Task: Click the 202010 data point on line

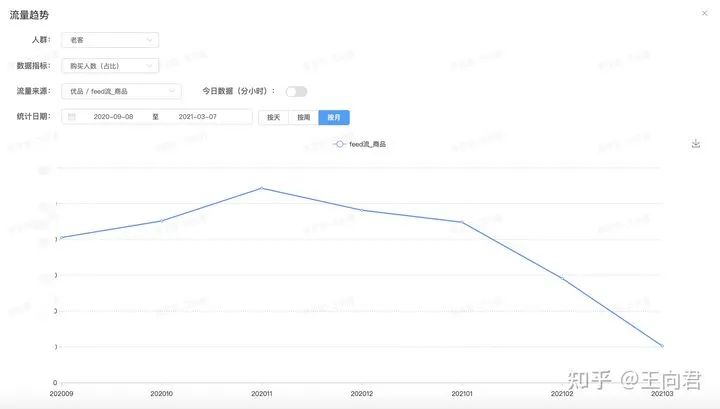Action: pos(161,221)
